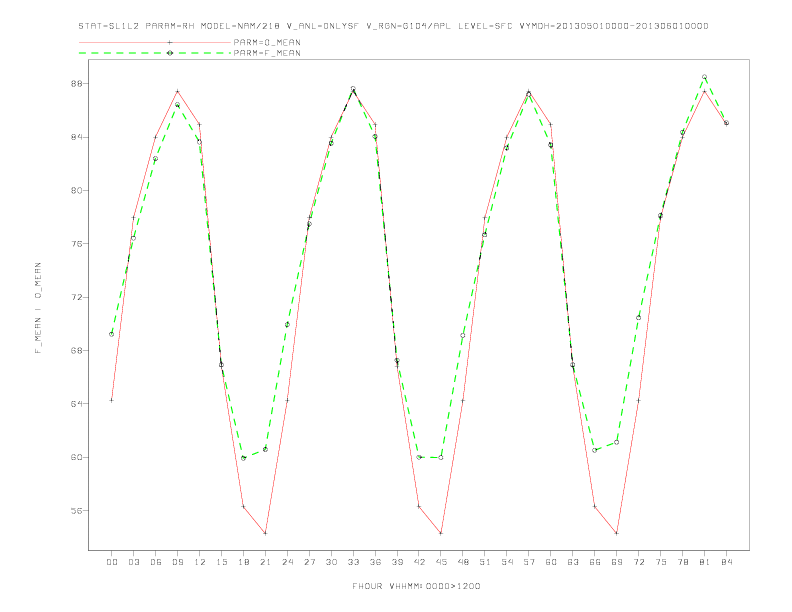792x612 pixels.
Task: Click the x-axis tick label 48
Action: pyautogui.click(x=463, y=562)
